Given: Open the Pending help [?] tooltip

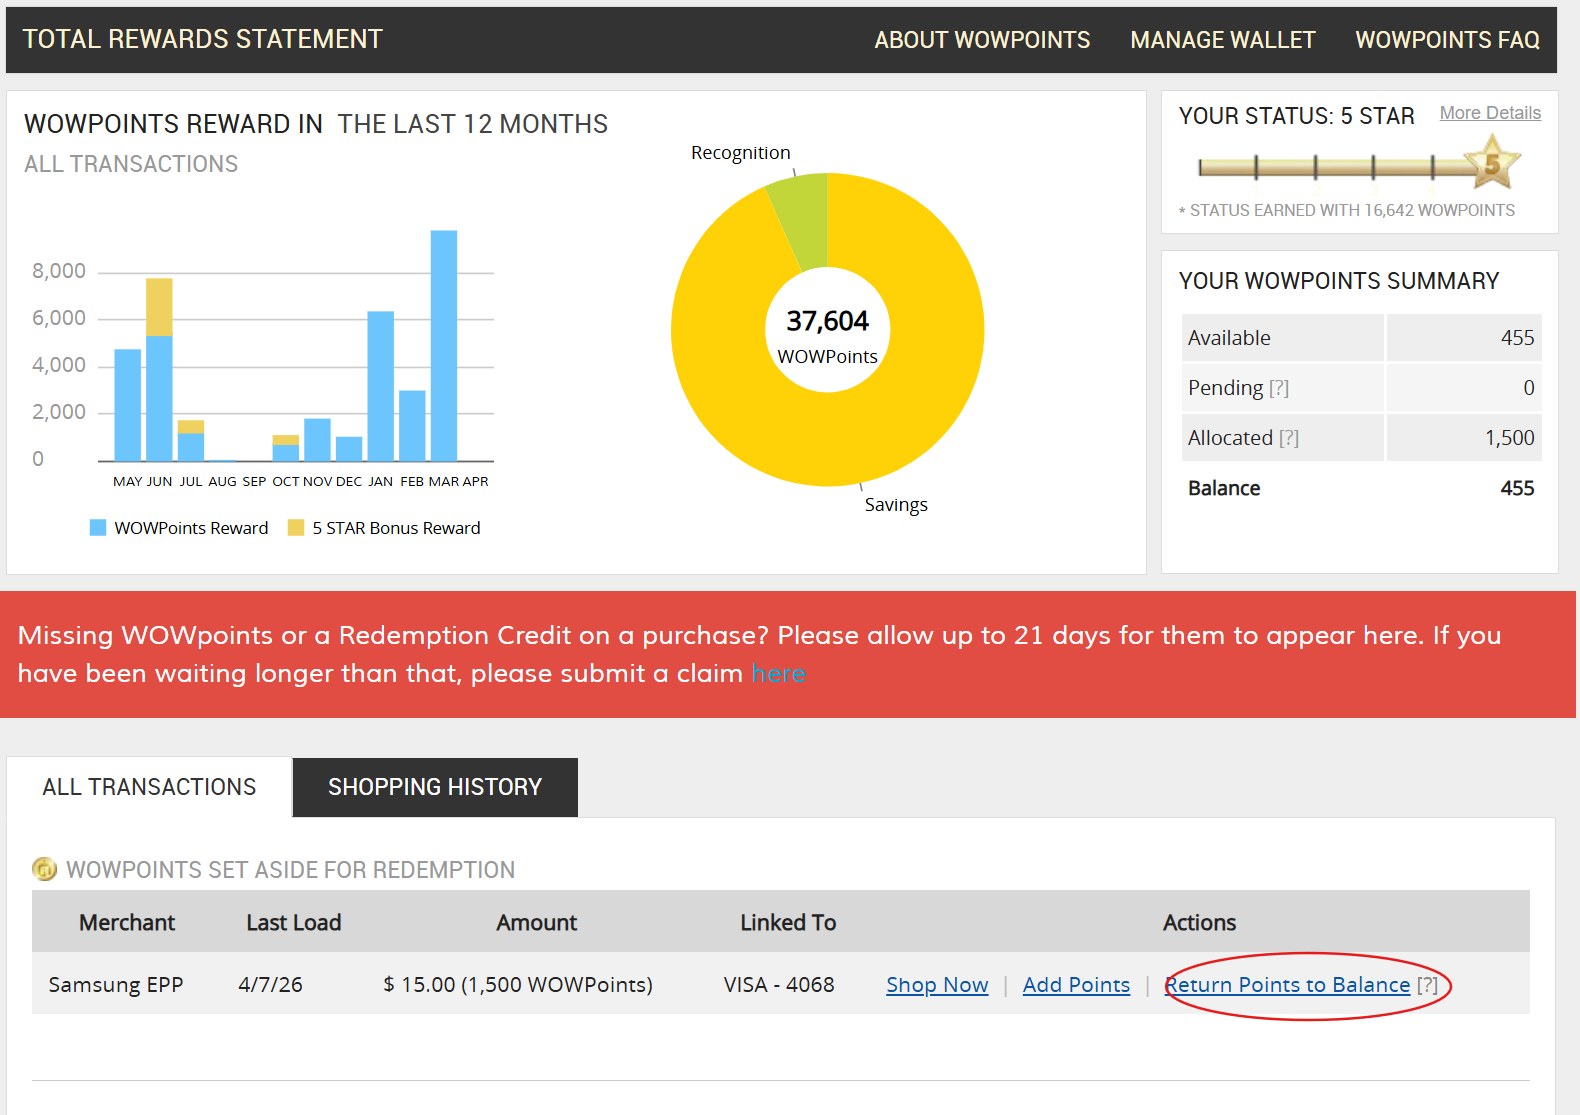Looking at the screenshot, I should [1278, 388].
